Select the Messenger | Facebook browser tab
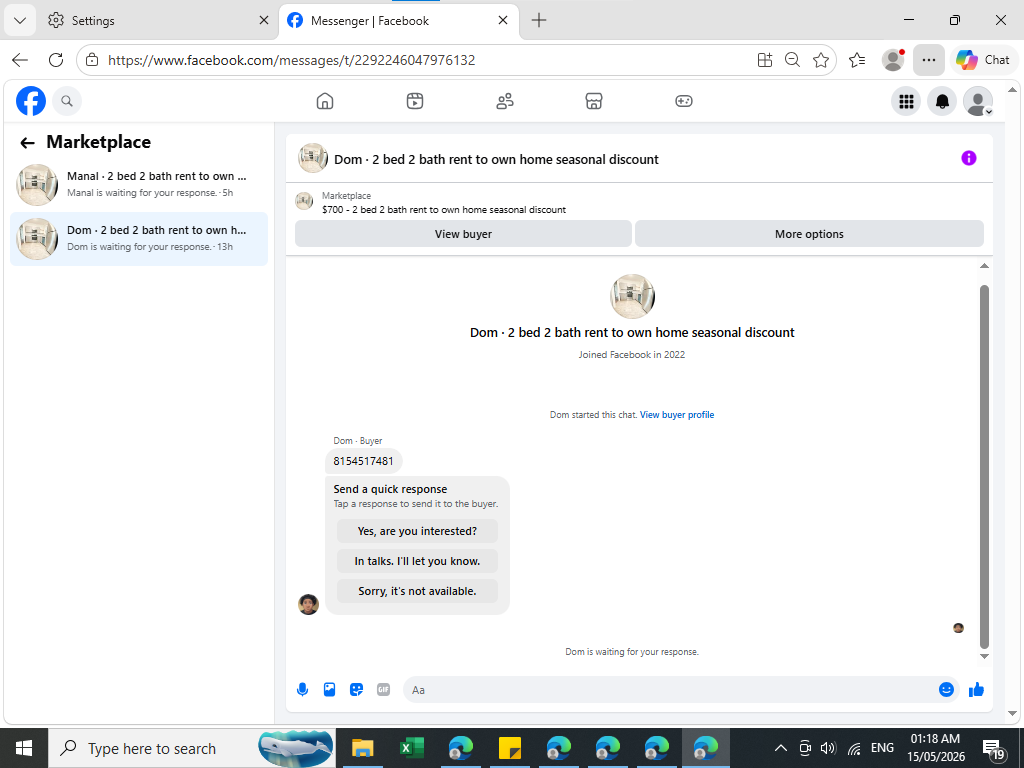Image resolution: width=1024 pixels, height=768 pixels. click(x=398, y=20)
